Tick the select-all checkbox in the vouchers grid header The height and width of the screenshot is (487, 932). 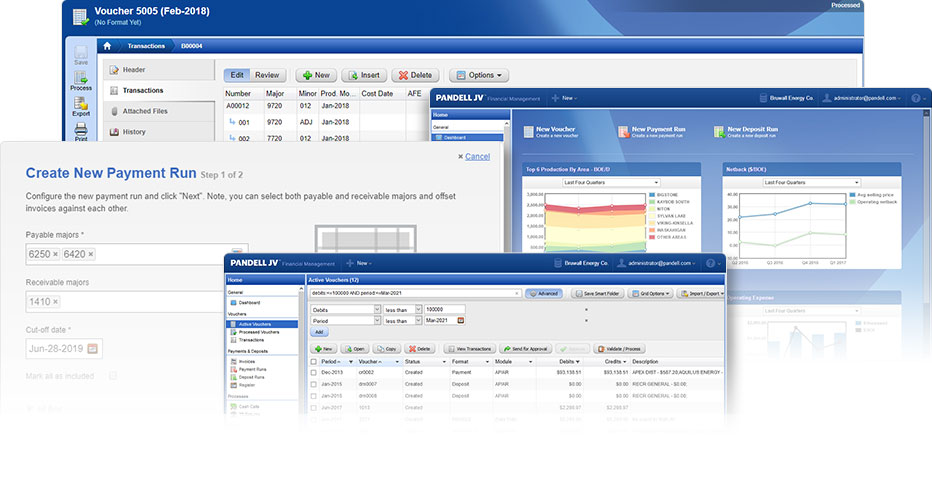(x=314, y=362)
